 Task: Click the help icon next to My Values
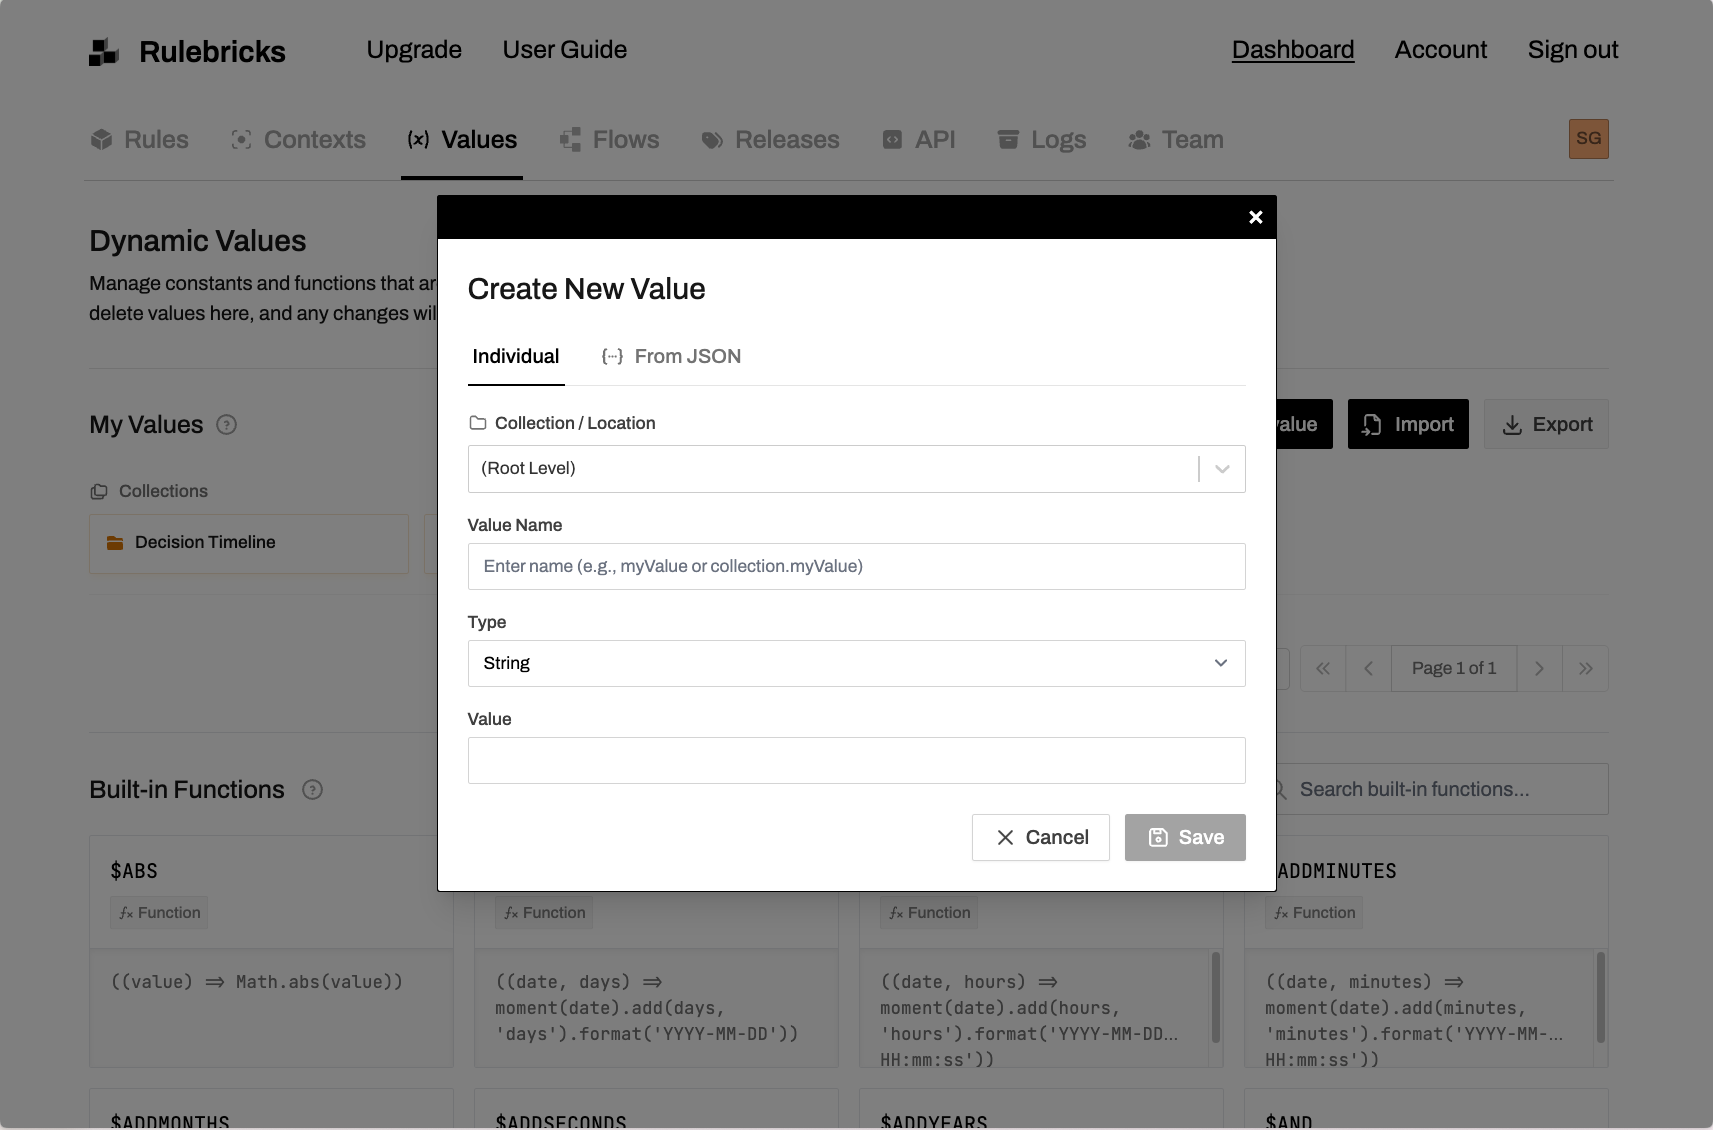[226, 425]
